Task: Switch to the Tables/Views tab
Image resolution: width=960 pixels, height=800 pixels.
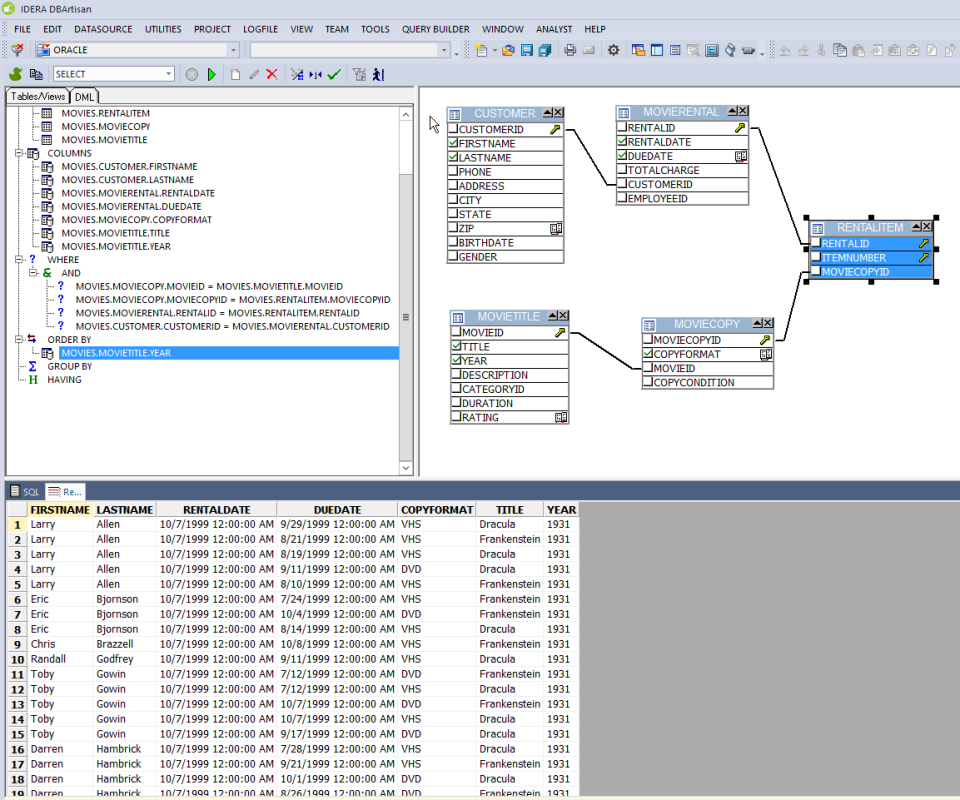Action: [x=38, y=96]
